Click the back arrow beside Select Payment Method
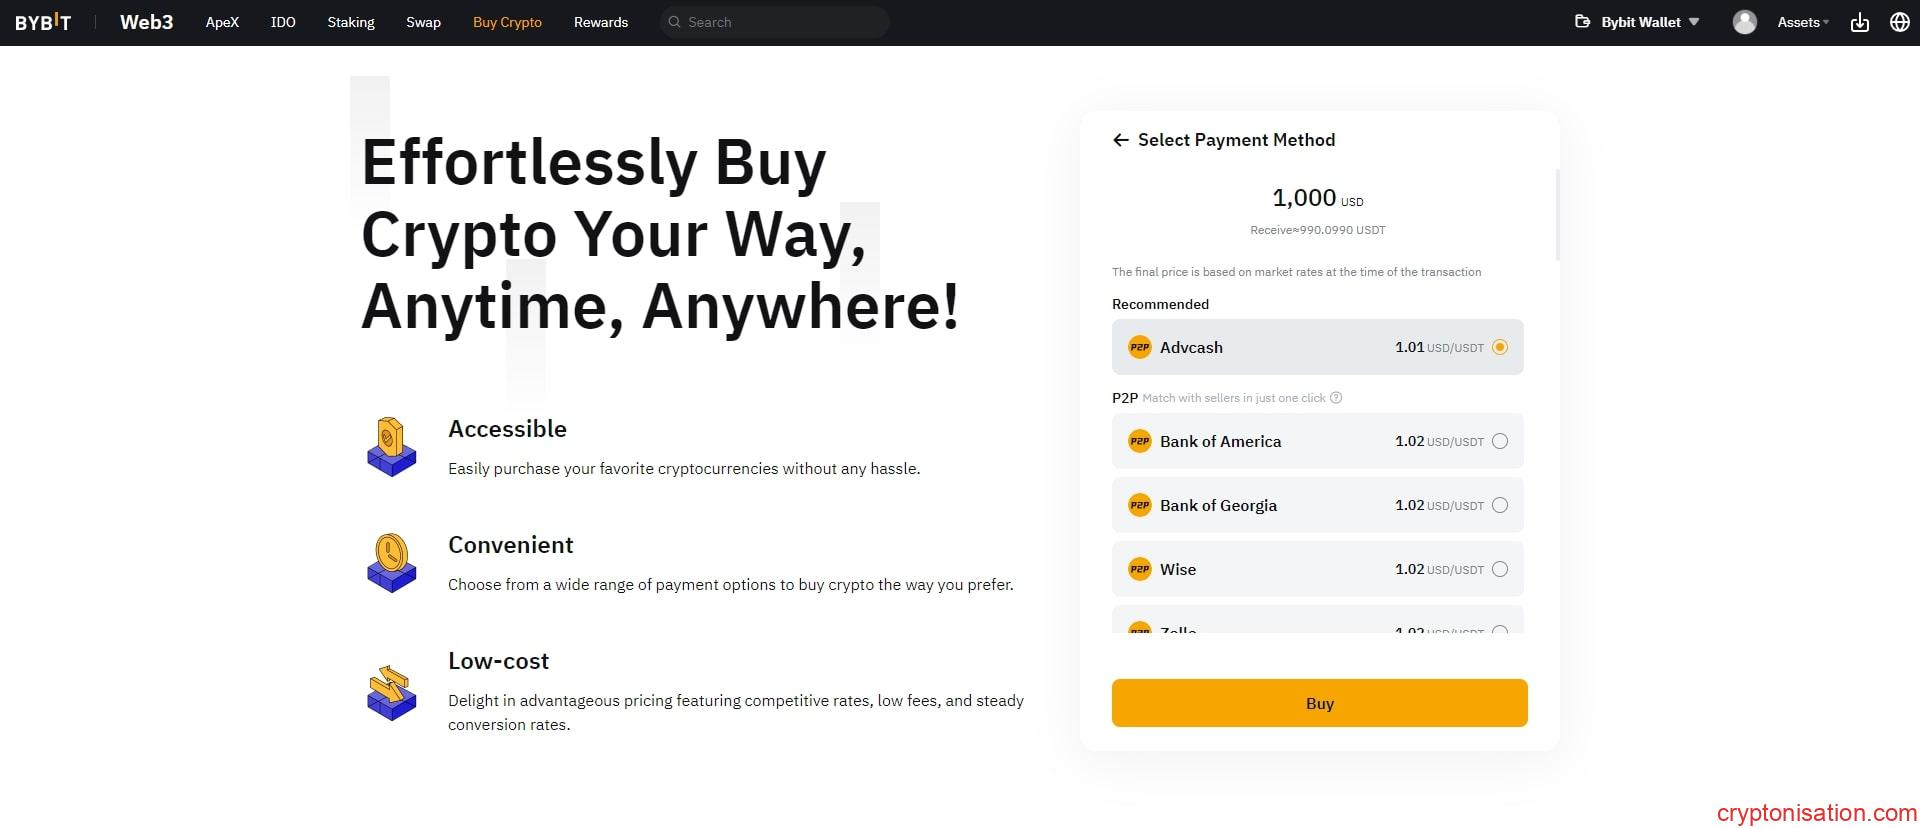This screenshot has height=828, width=1920. [x=1120, y=140]
